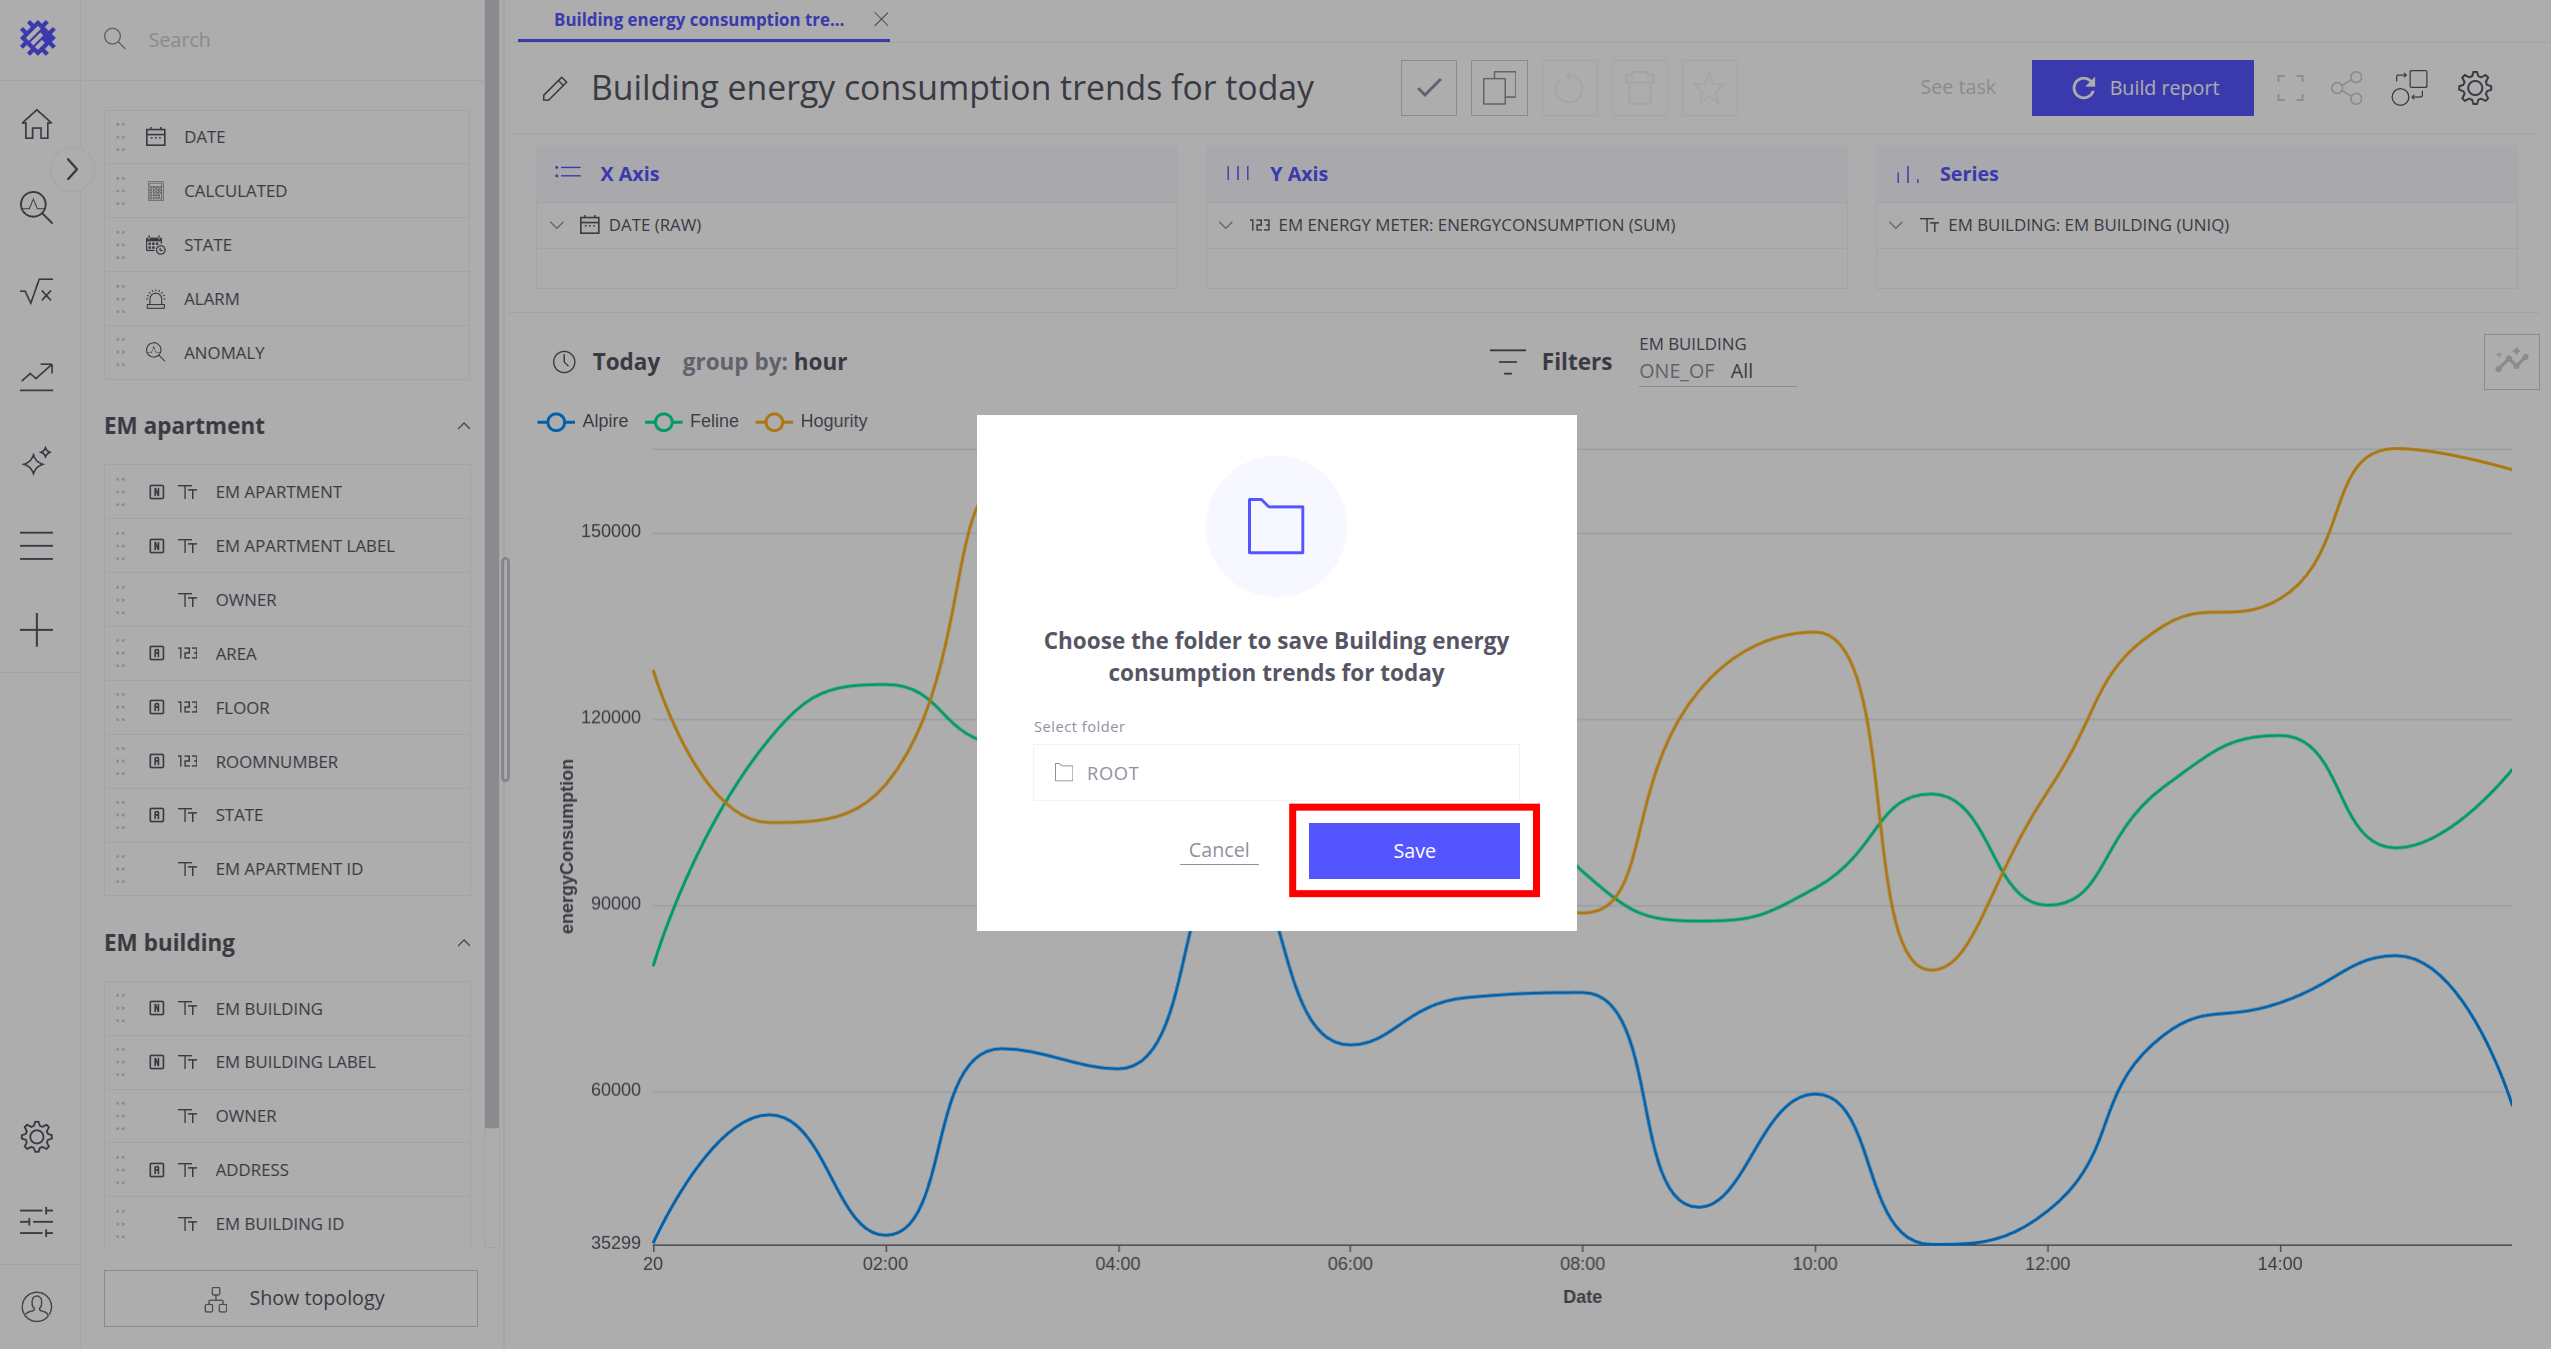Open the Home sidebar icon
This screenshot has height=1349, width=2551.
coord(37,124)
